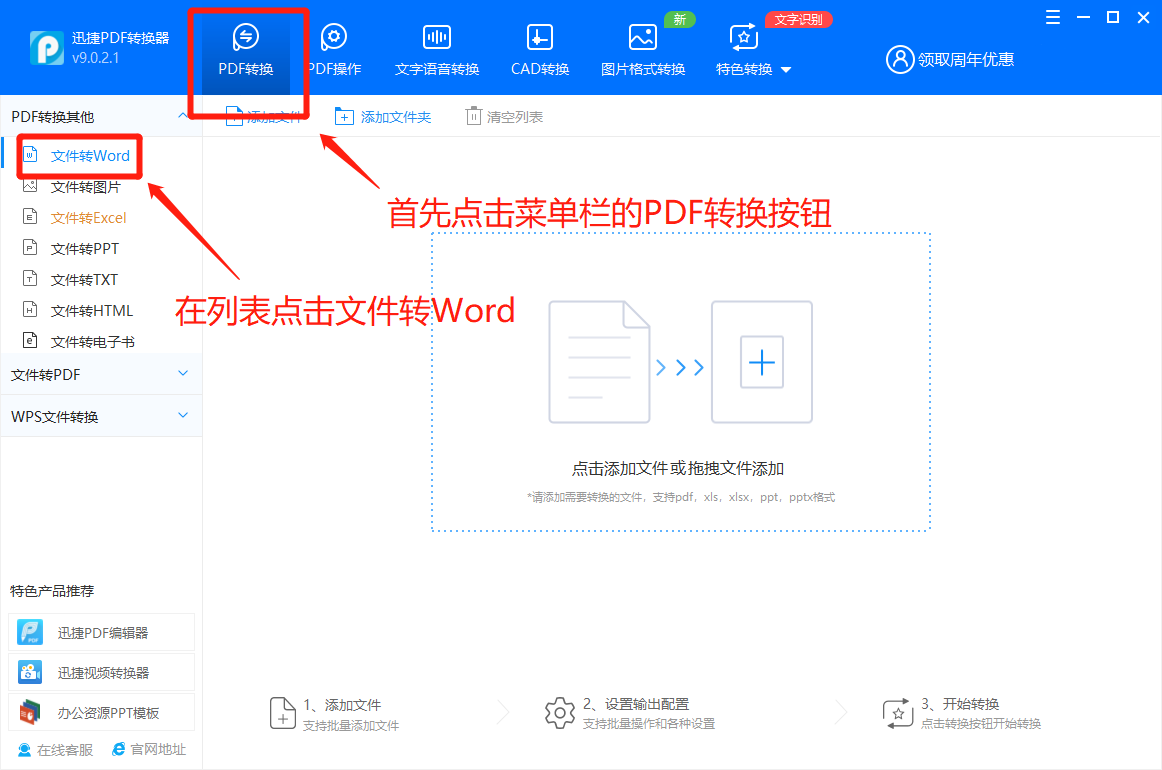Click the 特色转换 star icon
Image resolution: width=1162 pixels, height=770 pixels.
point(743,37)
